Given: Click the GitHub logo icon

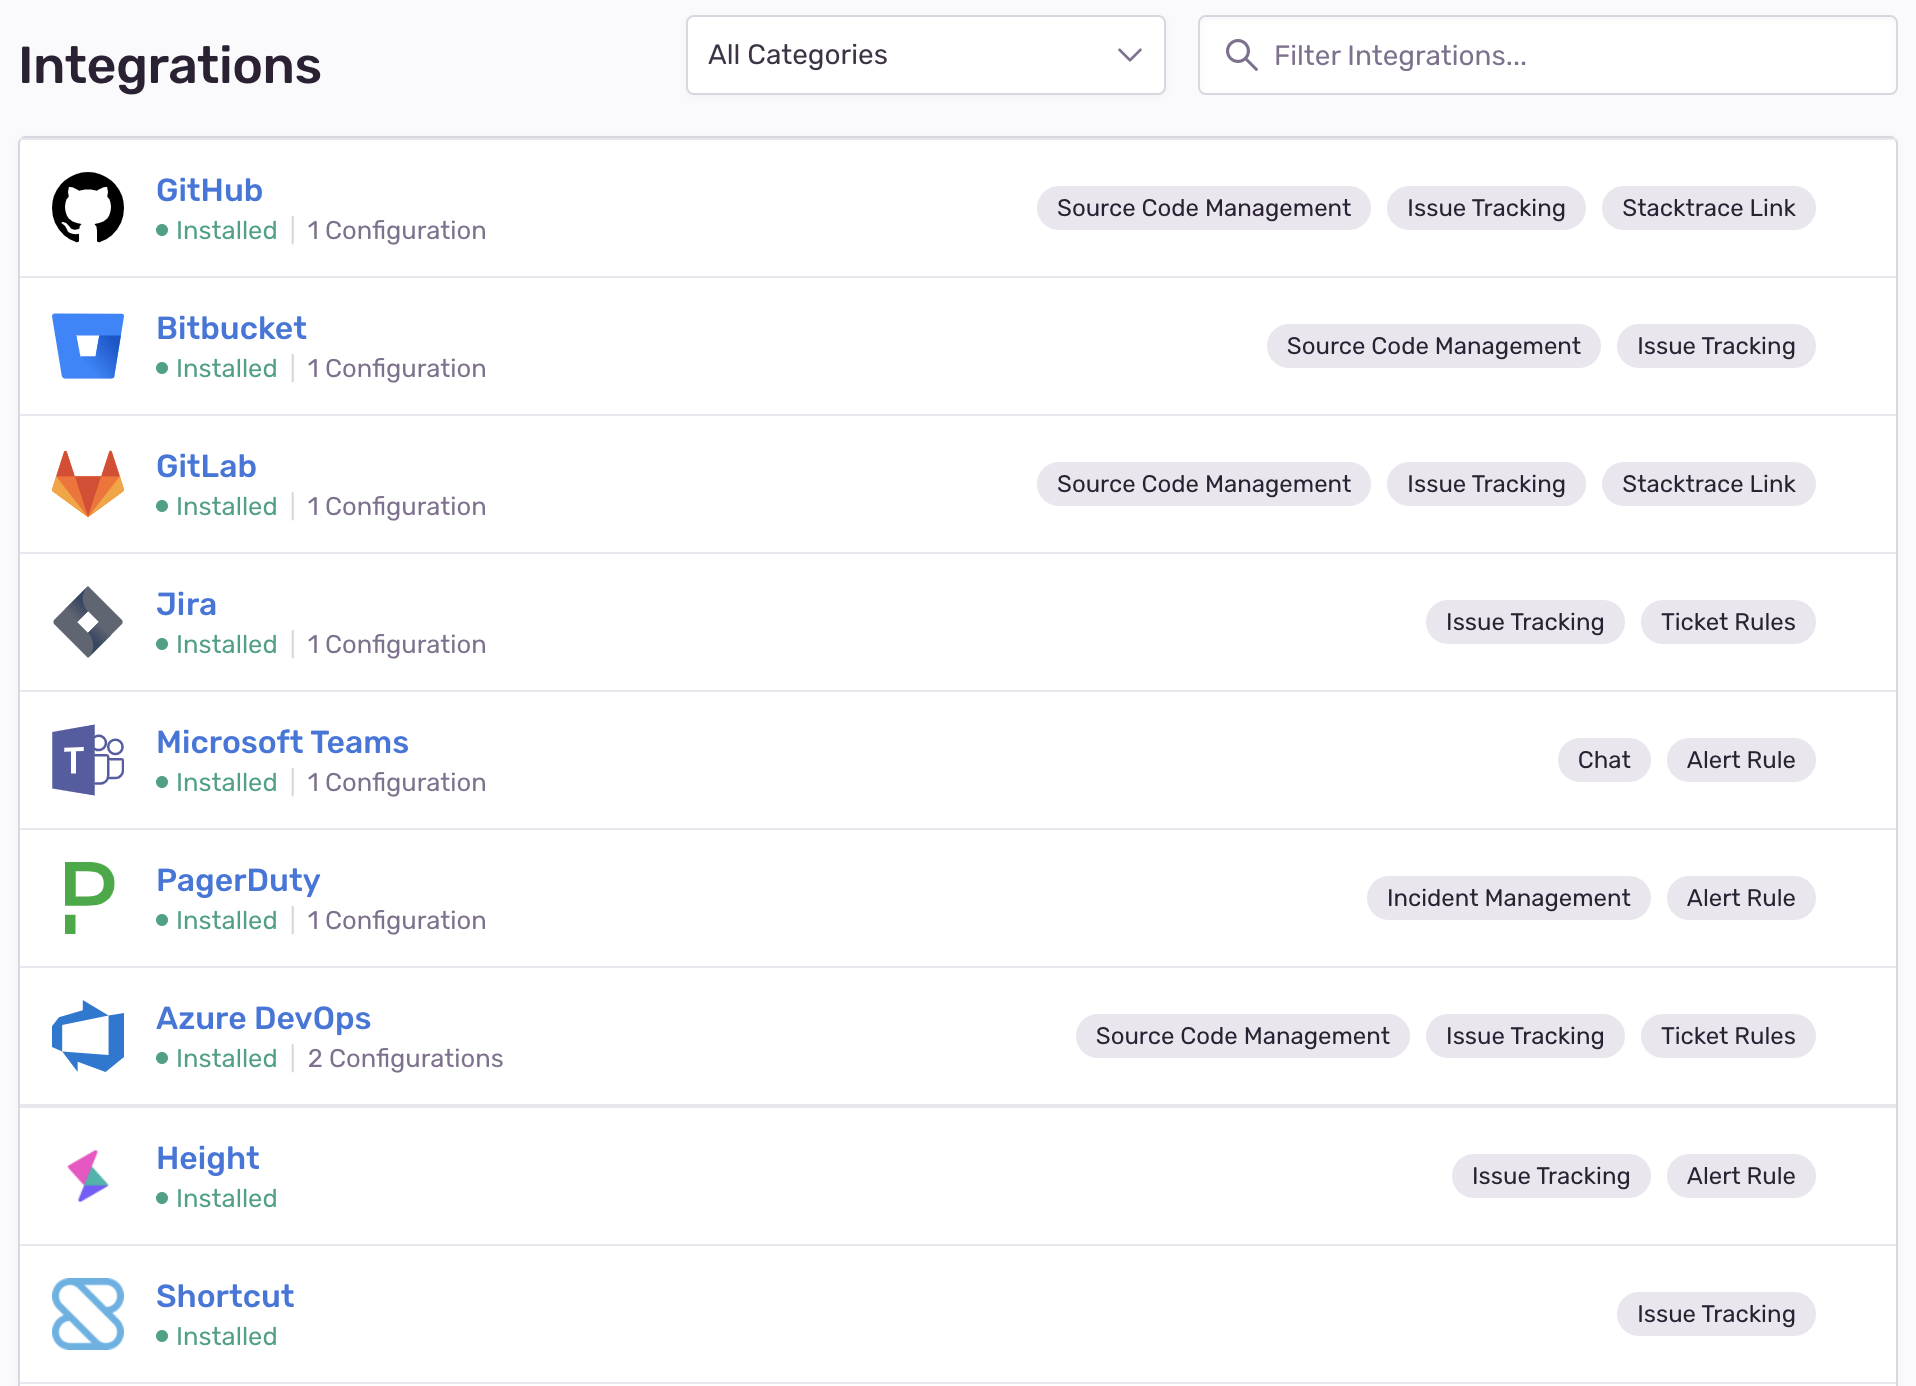Looking at the screenshot, I should tap(88, 207).
